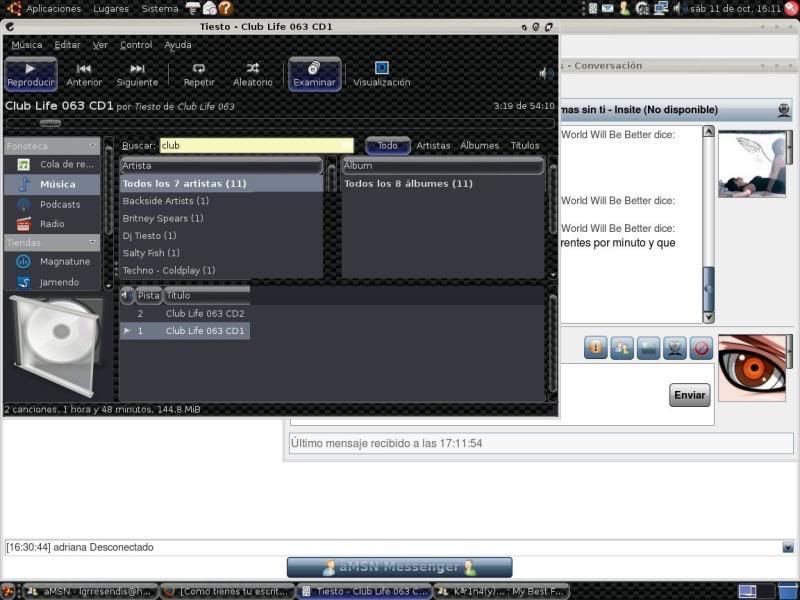Open the Editar menu
The height and width of the screenshot is (600, 800).
click(x=67, y=45)
